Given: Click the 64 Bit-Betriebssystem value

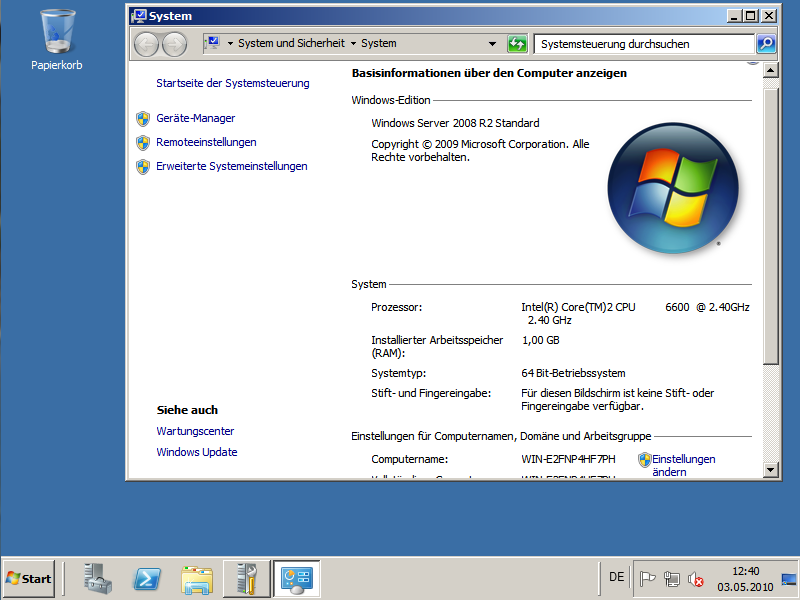Looking at the screenshot, I should pos(573,373).
